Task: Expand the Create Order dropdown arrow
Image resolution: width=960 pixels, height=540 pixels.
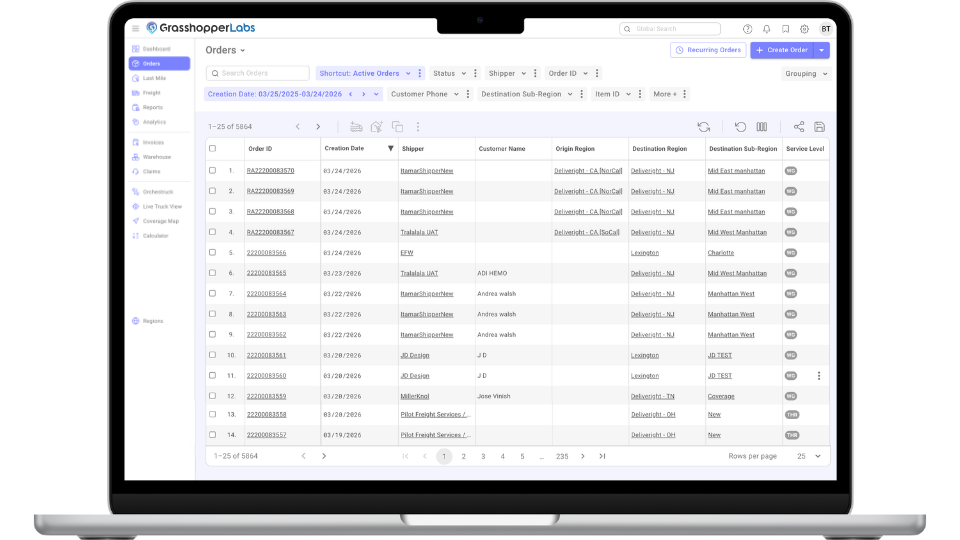Action: pyautogui.click(x=821, y=50)
